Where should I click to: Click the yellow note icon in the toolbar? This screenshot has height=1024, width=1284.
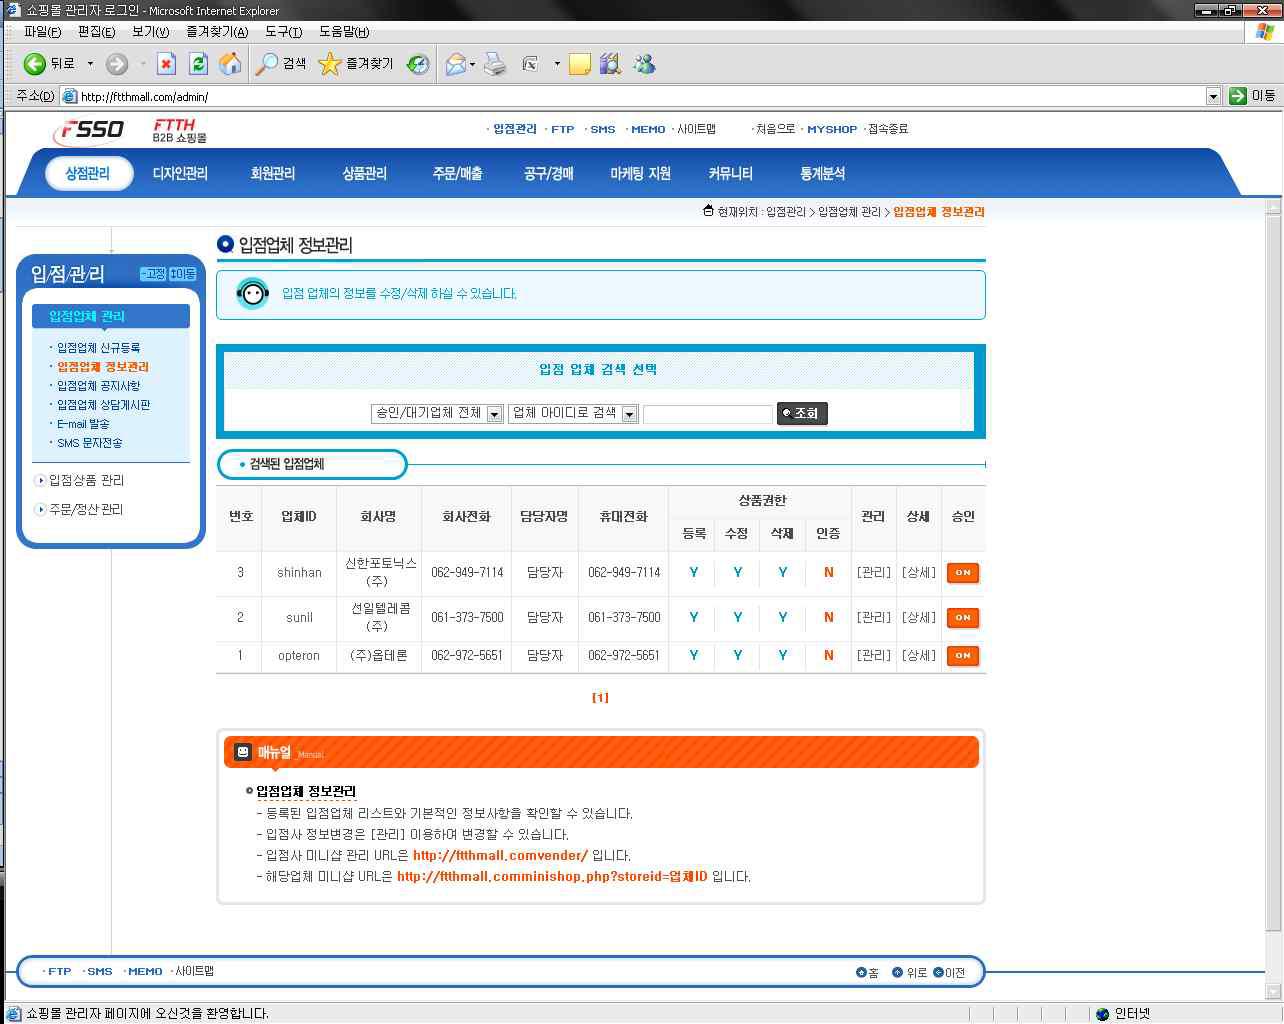tap(580, 65)
